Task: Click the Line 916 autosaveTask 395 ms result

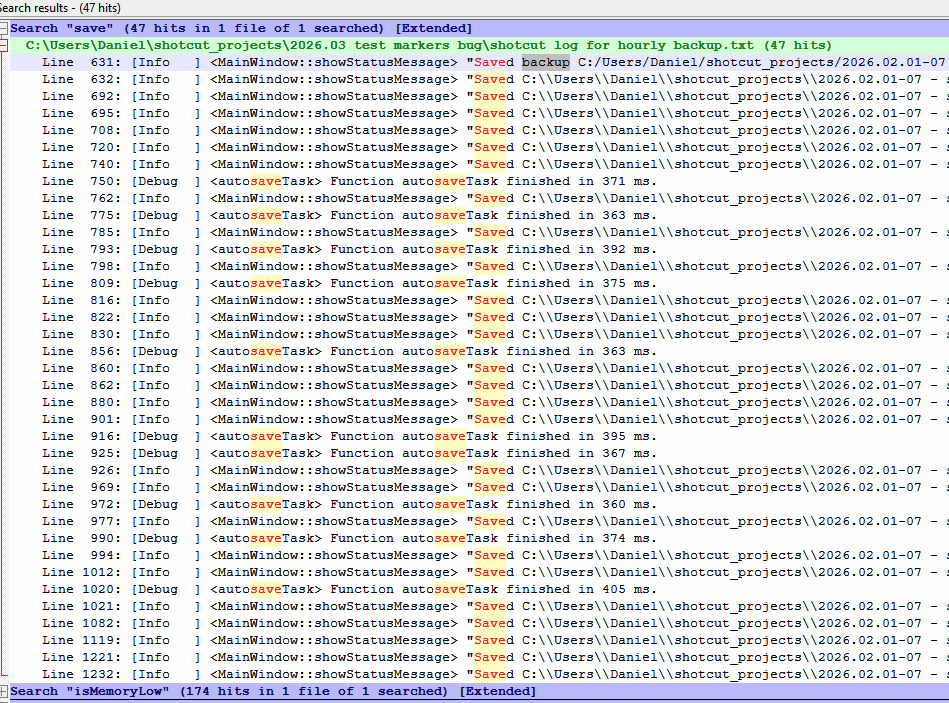Action: pyautogui.click(x=400, y=436)
